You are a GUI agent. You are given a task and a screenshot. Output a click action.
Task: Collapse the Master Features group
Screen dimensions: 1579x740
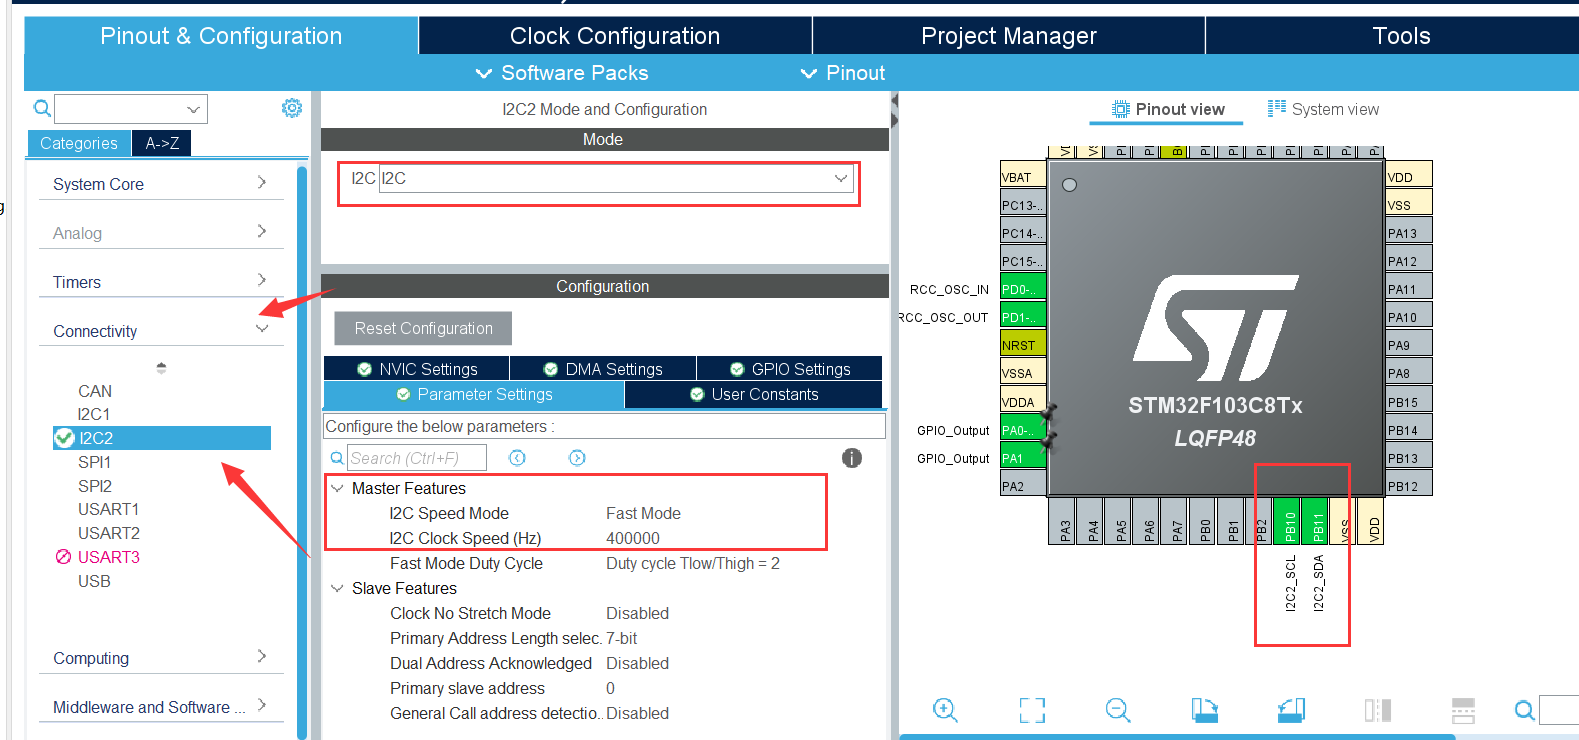(x=337, y=488)
